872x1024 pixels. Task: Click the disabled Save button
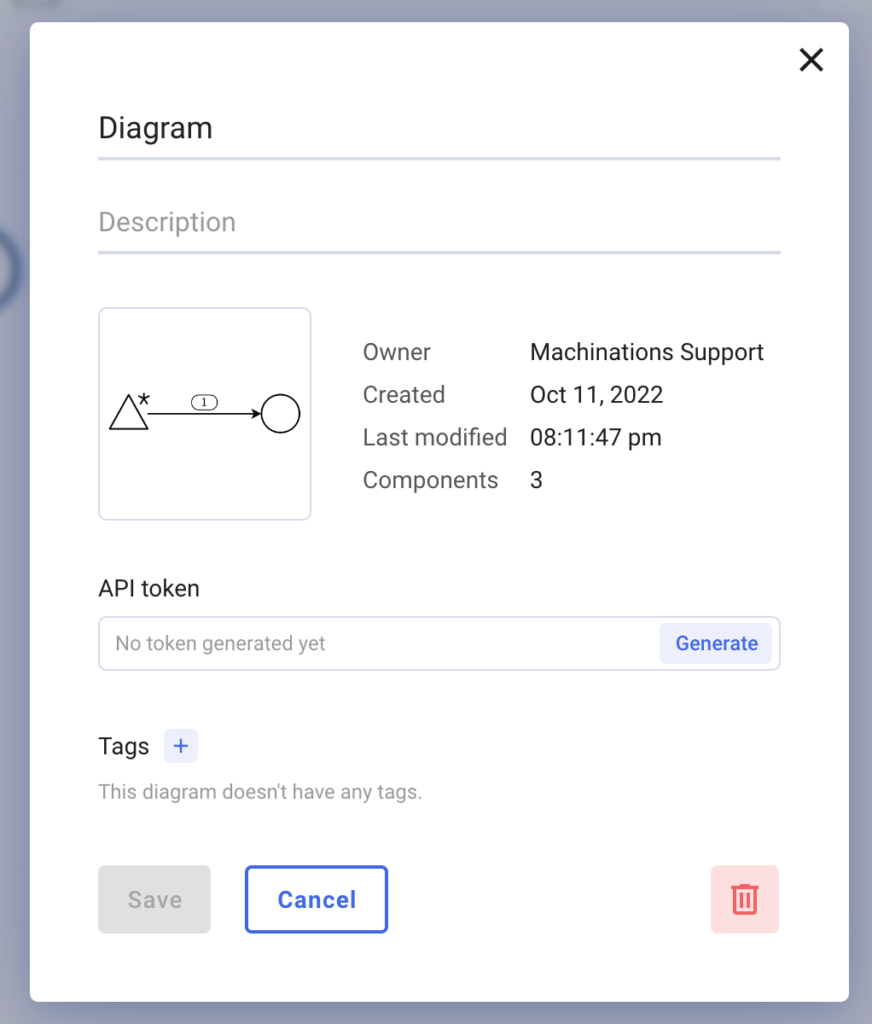[154, 899]
